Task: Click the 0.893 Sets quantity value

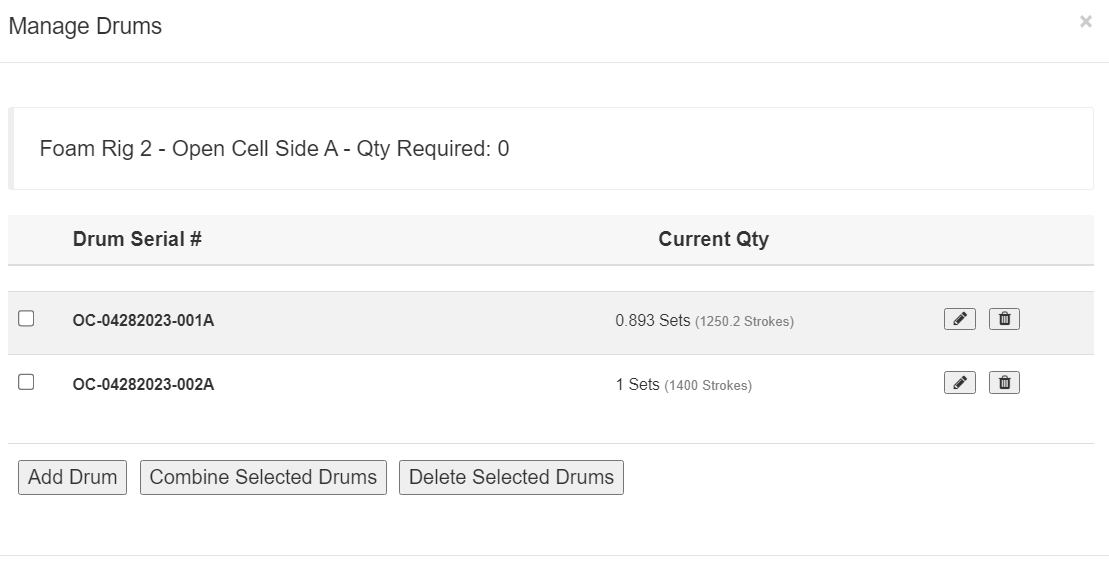Action: click(653, 321)
